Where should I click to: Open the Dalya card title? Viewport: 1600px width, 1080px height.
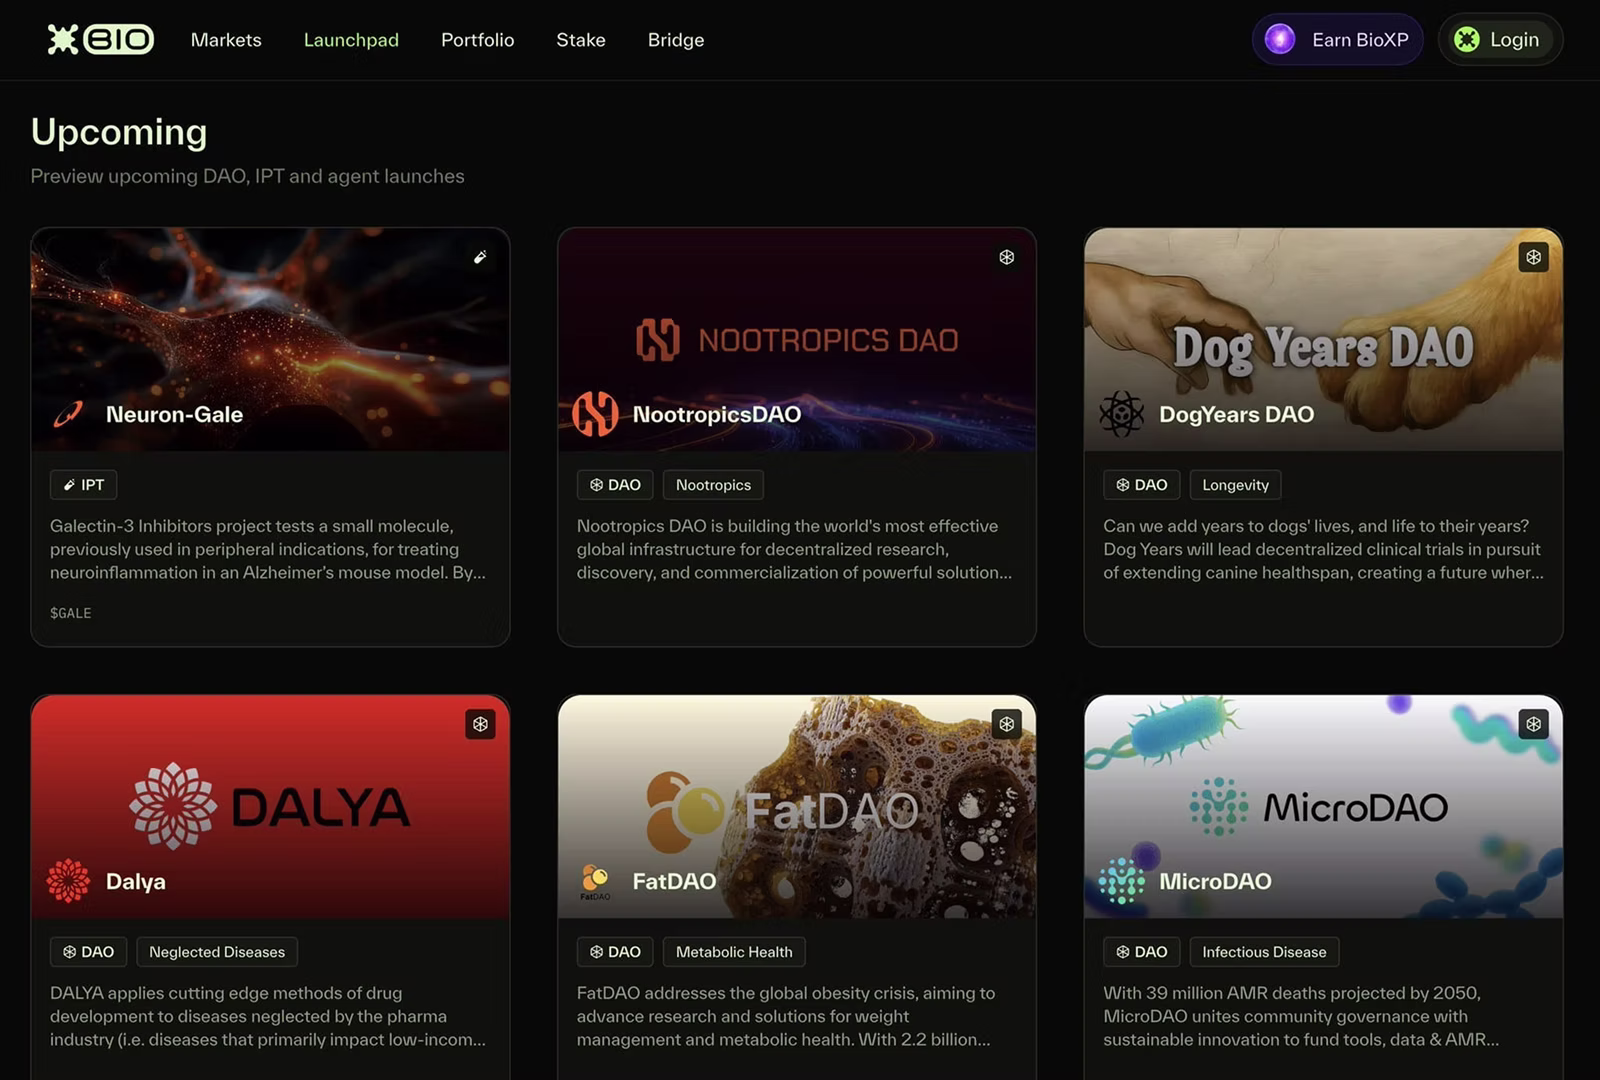tap(135, 881)
